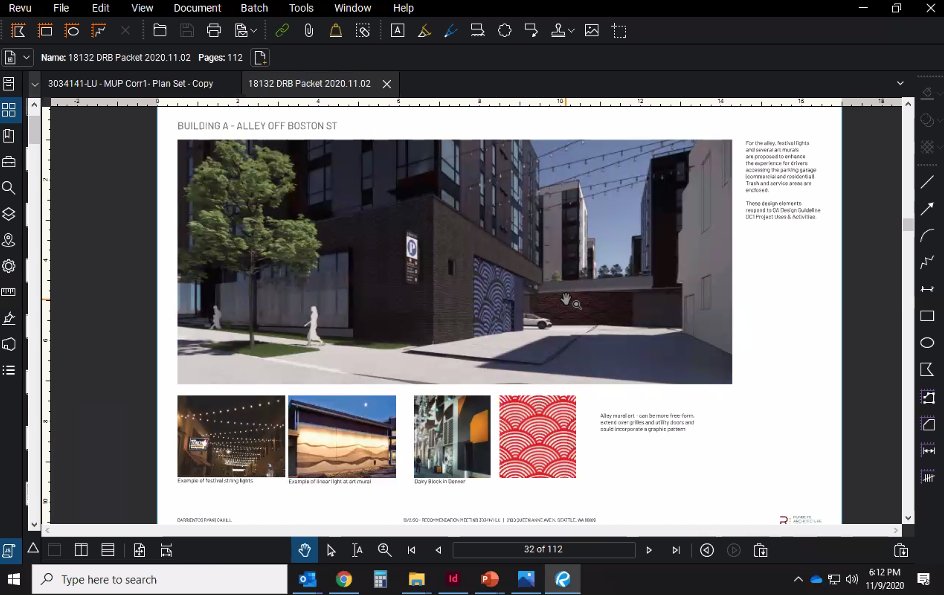
Task: Enable the Select Text tool
Action: pos(357,550)
